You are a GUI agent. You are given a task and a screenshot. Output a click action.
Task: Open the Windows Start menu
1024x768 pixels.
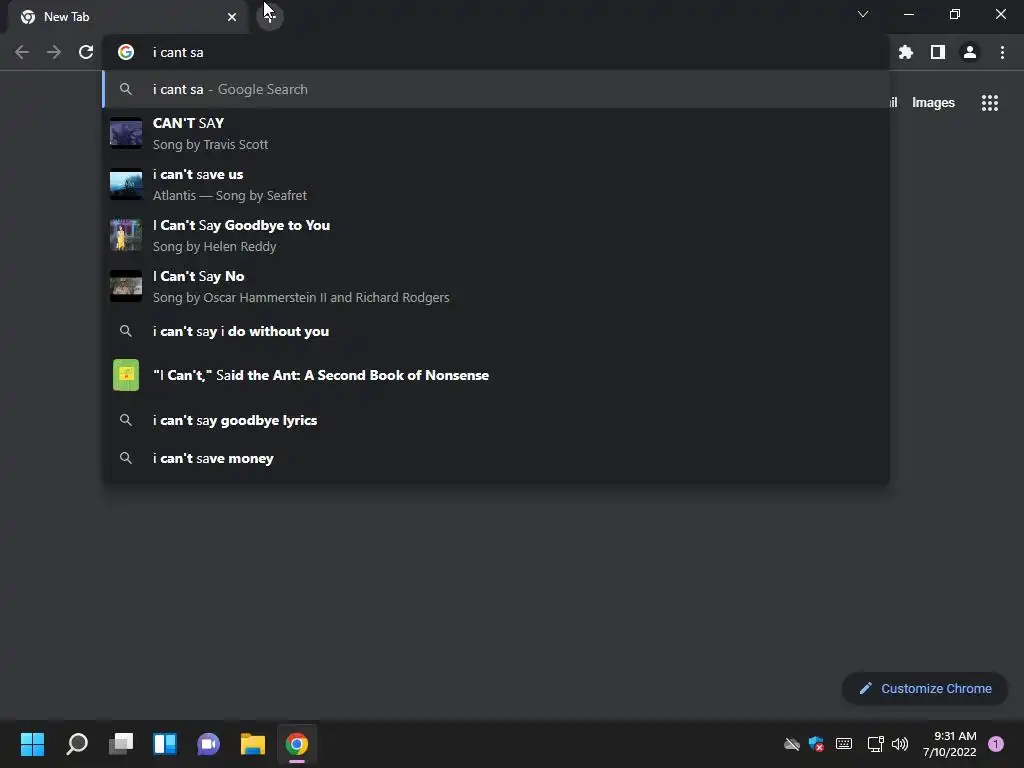click(x=32, y=744)
